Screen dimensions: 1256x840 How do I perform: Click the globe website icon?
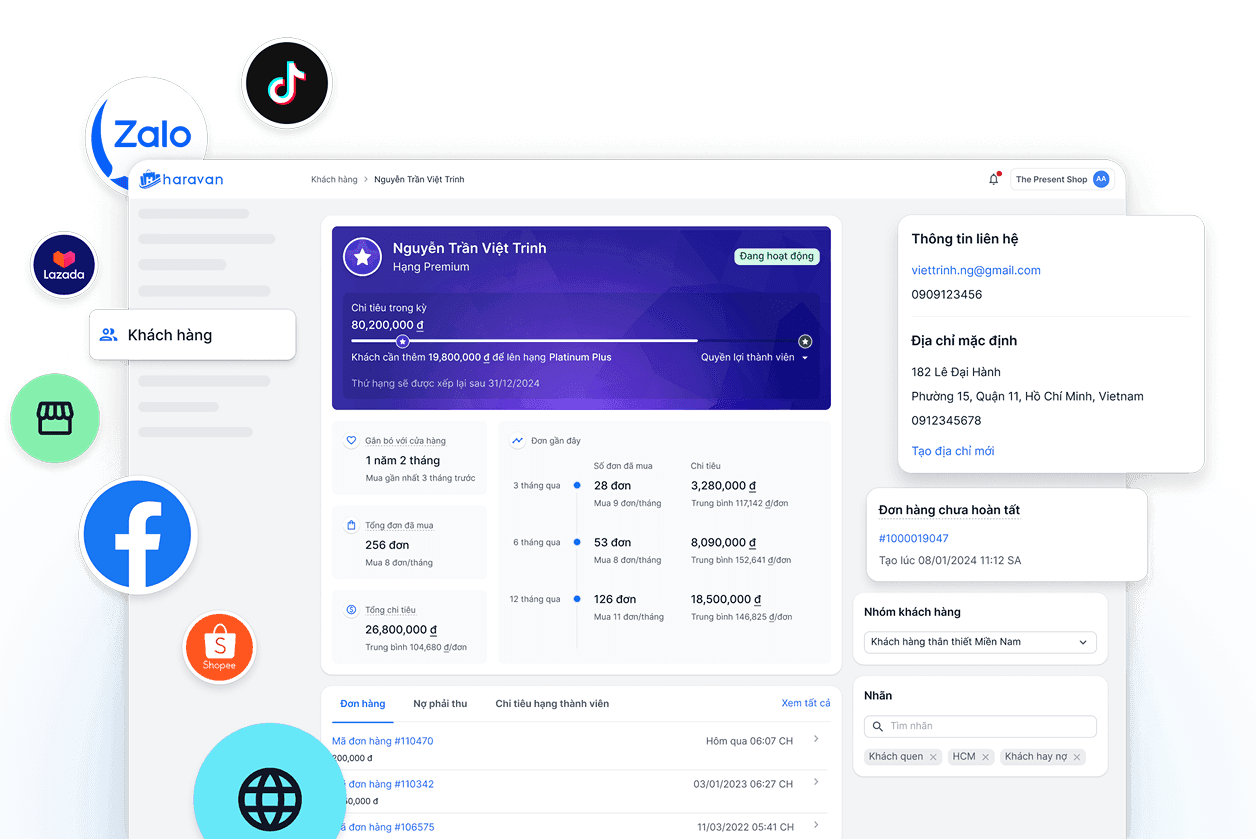tap(269, 797)
